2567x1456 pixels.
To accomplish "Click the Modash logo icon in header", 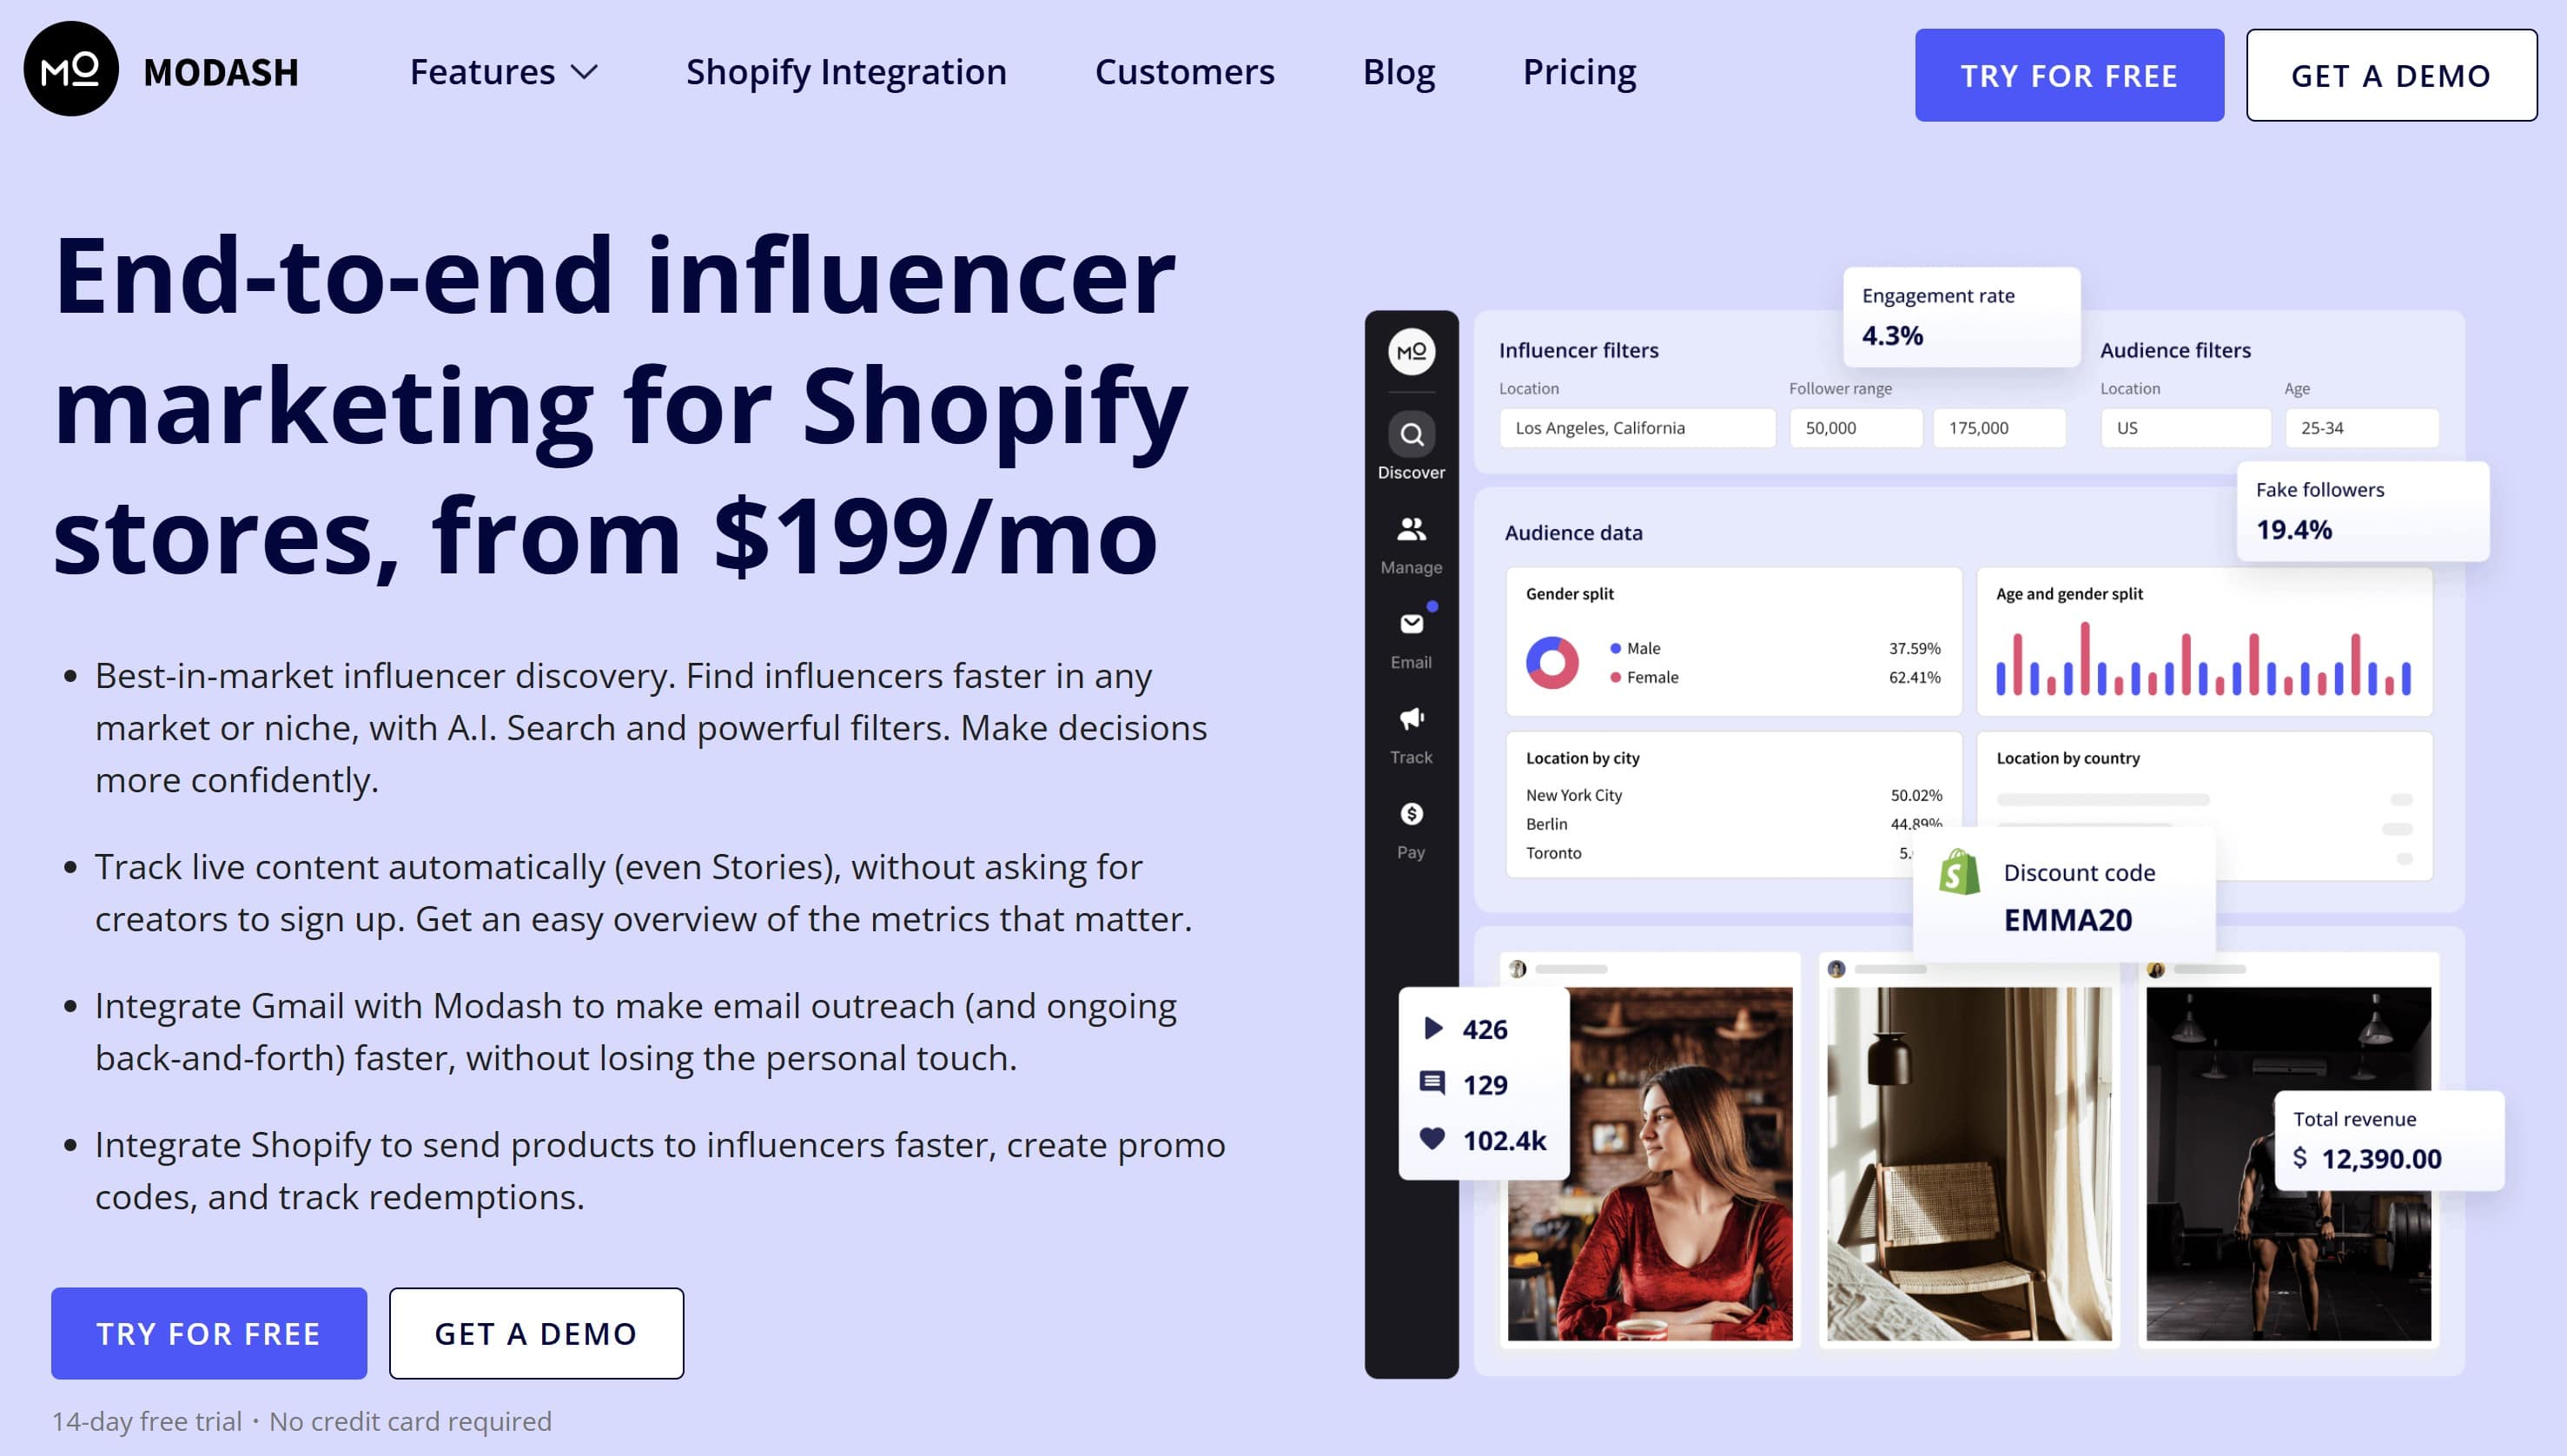I will coord(71,70).
